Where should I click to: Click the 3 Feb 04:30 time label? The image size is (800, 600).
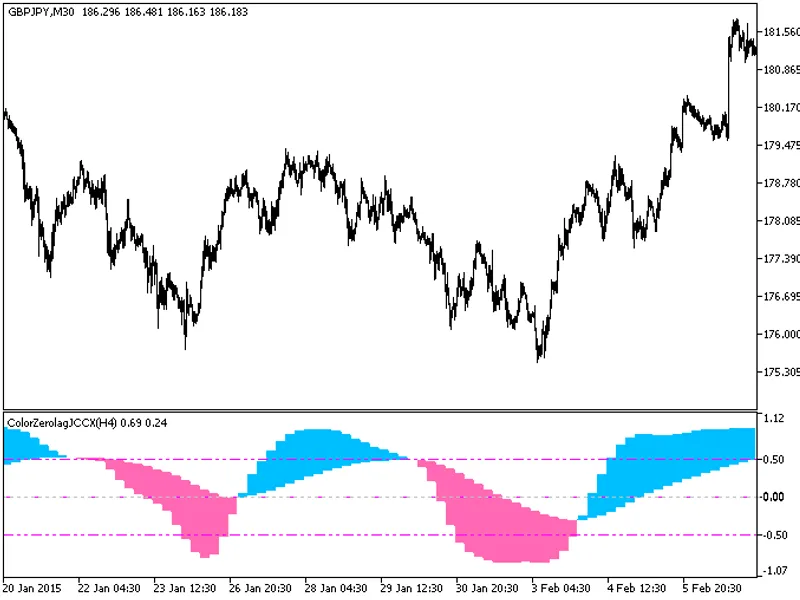tap(561, 588)
